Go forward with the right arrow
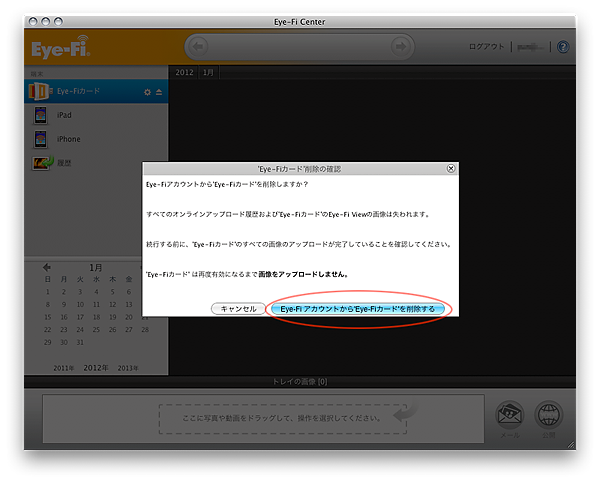The height and width of the screenshot is (491, 600). click(401, 47)
